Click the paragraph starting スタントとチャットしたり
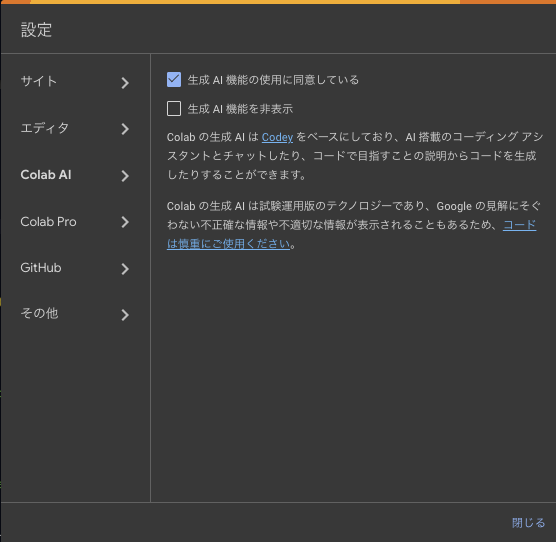The image size is (556, 542). [x=351, y=156]
